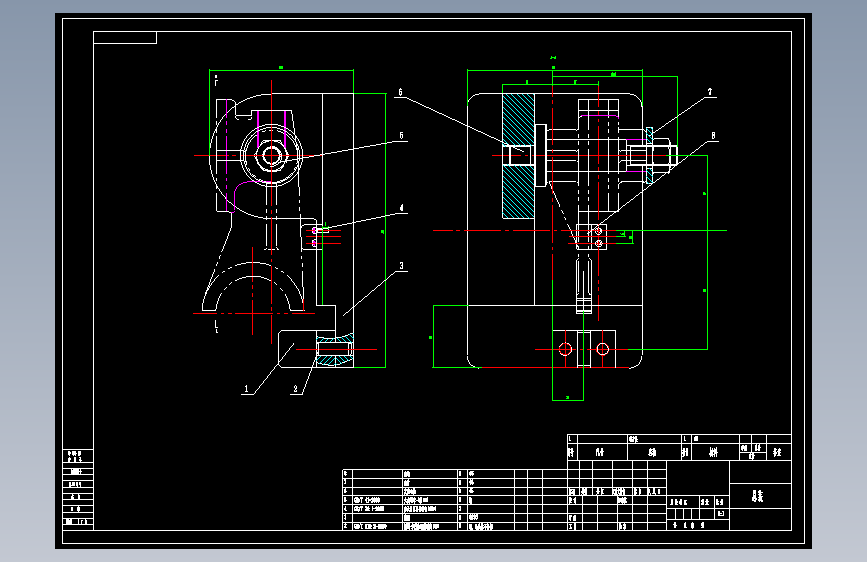Click the semicircular arch of the workpiece
This screenshot has height=562, width=867.
click(253, 285)
